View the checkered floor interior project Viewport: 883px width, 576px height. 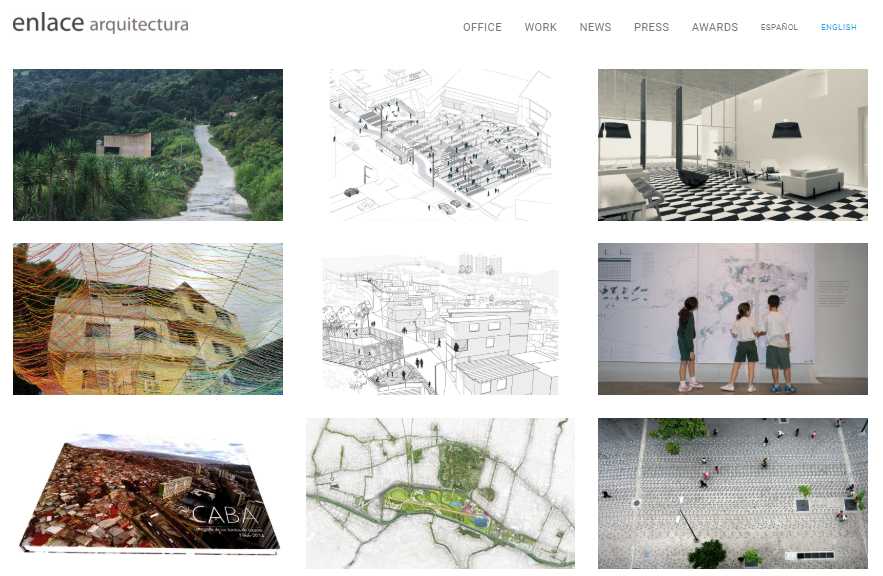(x=732, y=145)
